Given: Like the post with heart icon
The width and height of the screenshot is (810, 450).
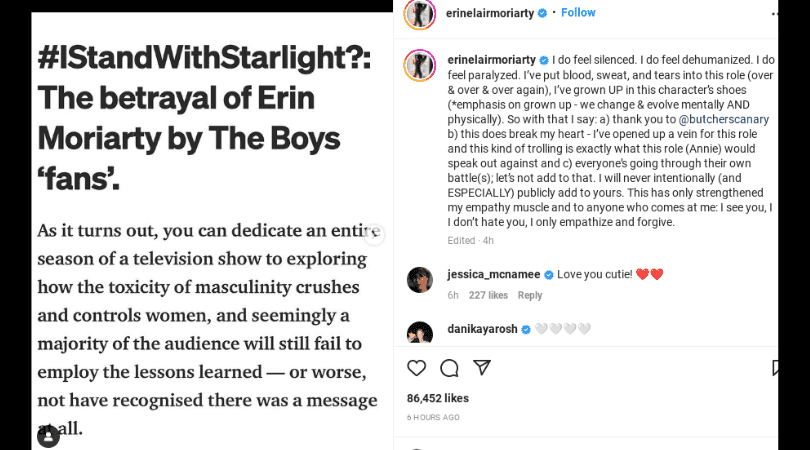Looking at the screenshot, I should click(416, 368).
